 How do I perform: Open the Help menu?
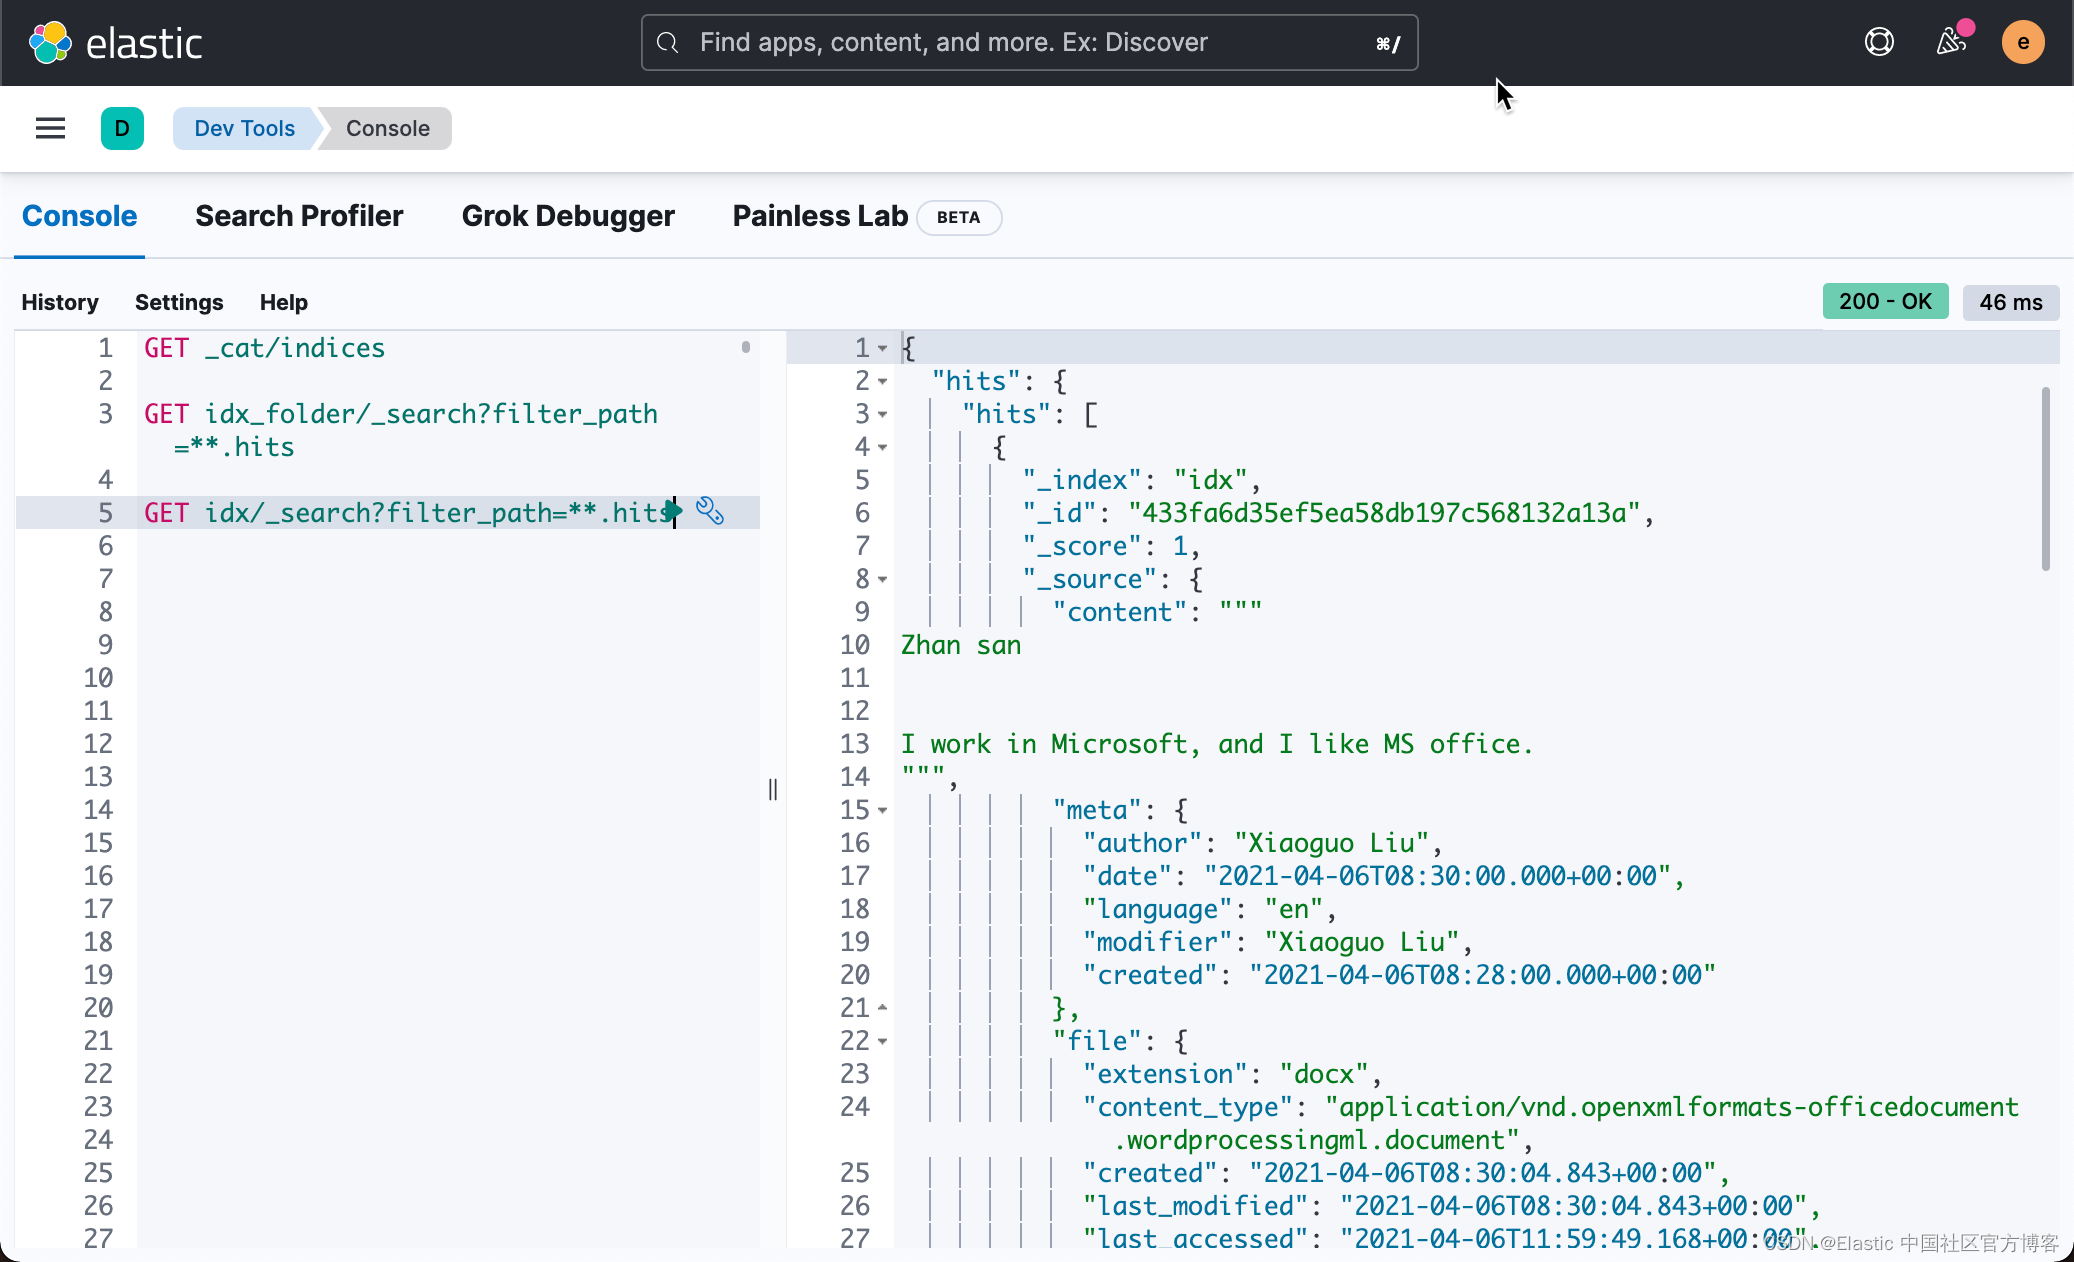(x=283, y=302)
